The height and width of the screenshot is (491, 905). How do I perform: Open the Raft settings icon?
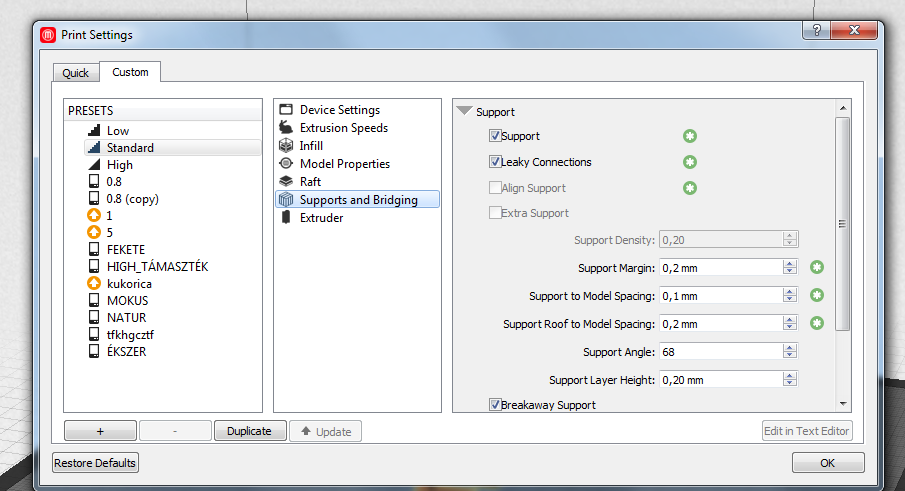click(286, 182)
